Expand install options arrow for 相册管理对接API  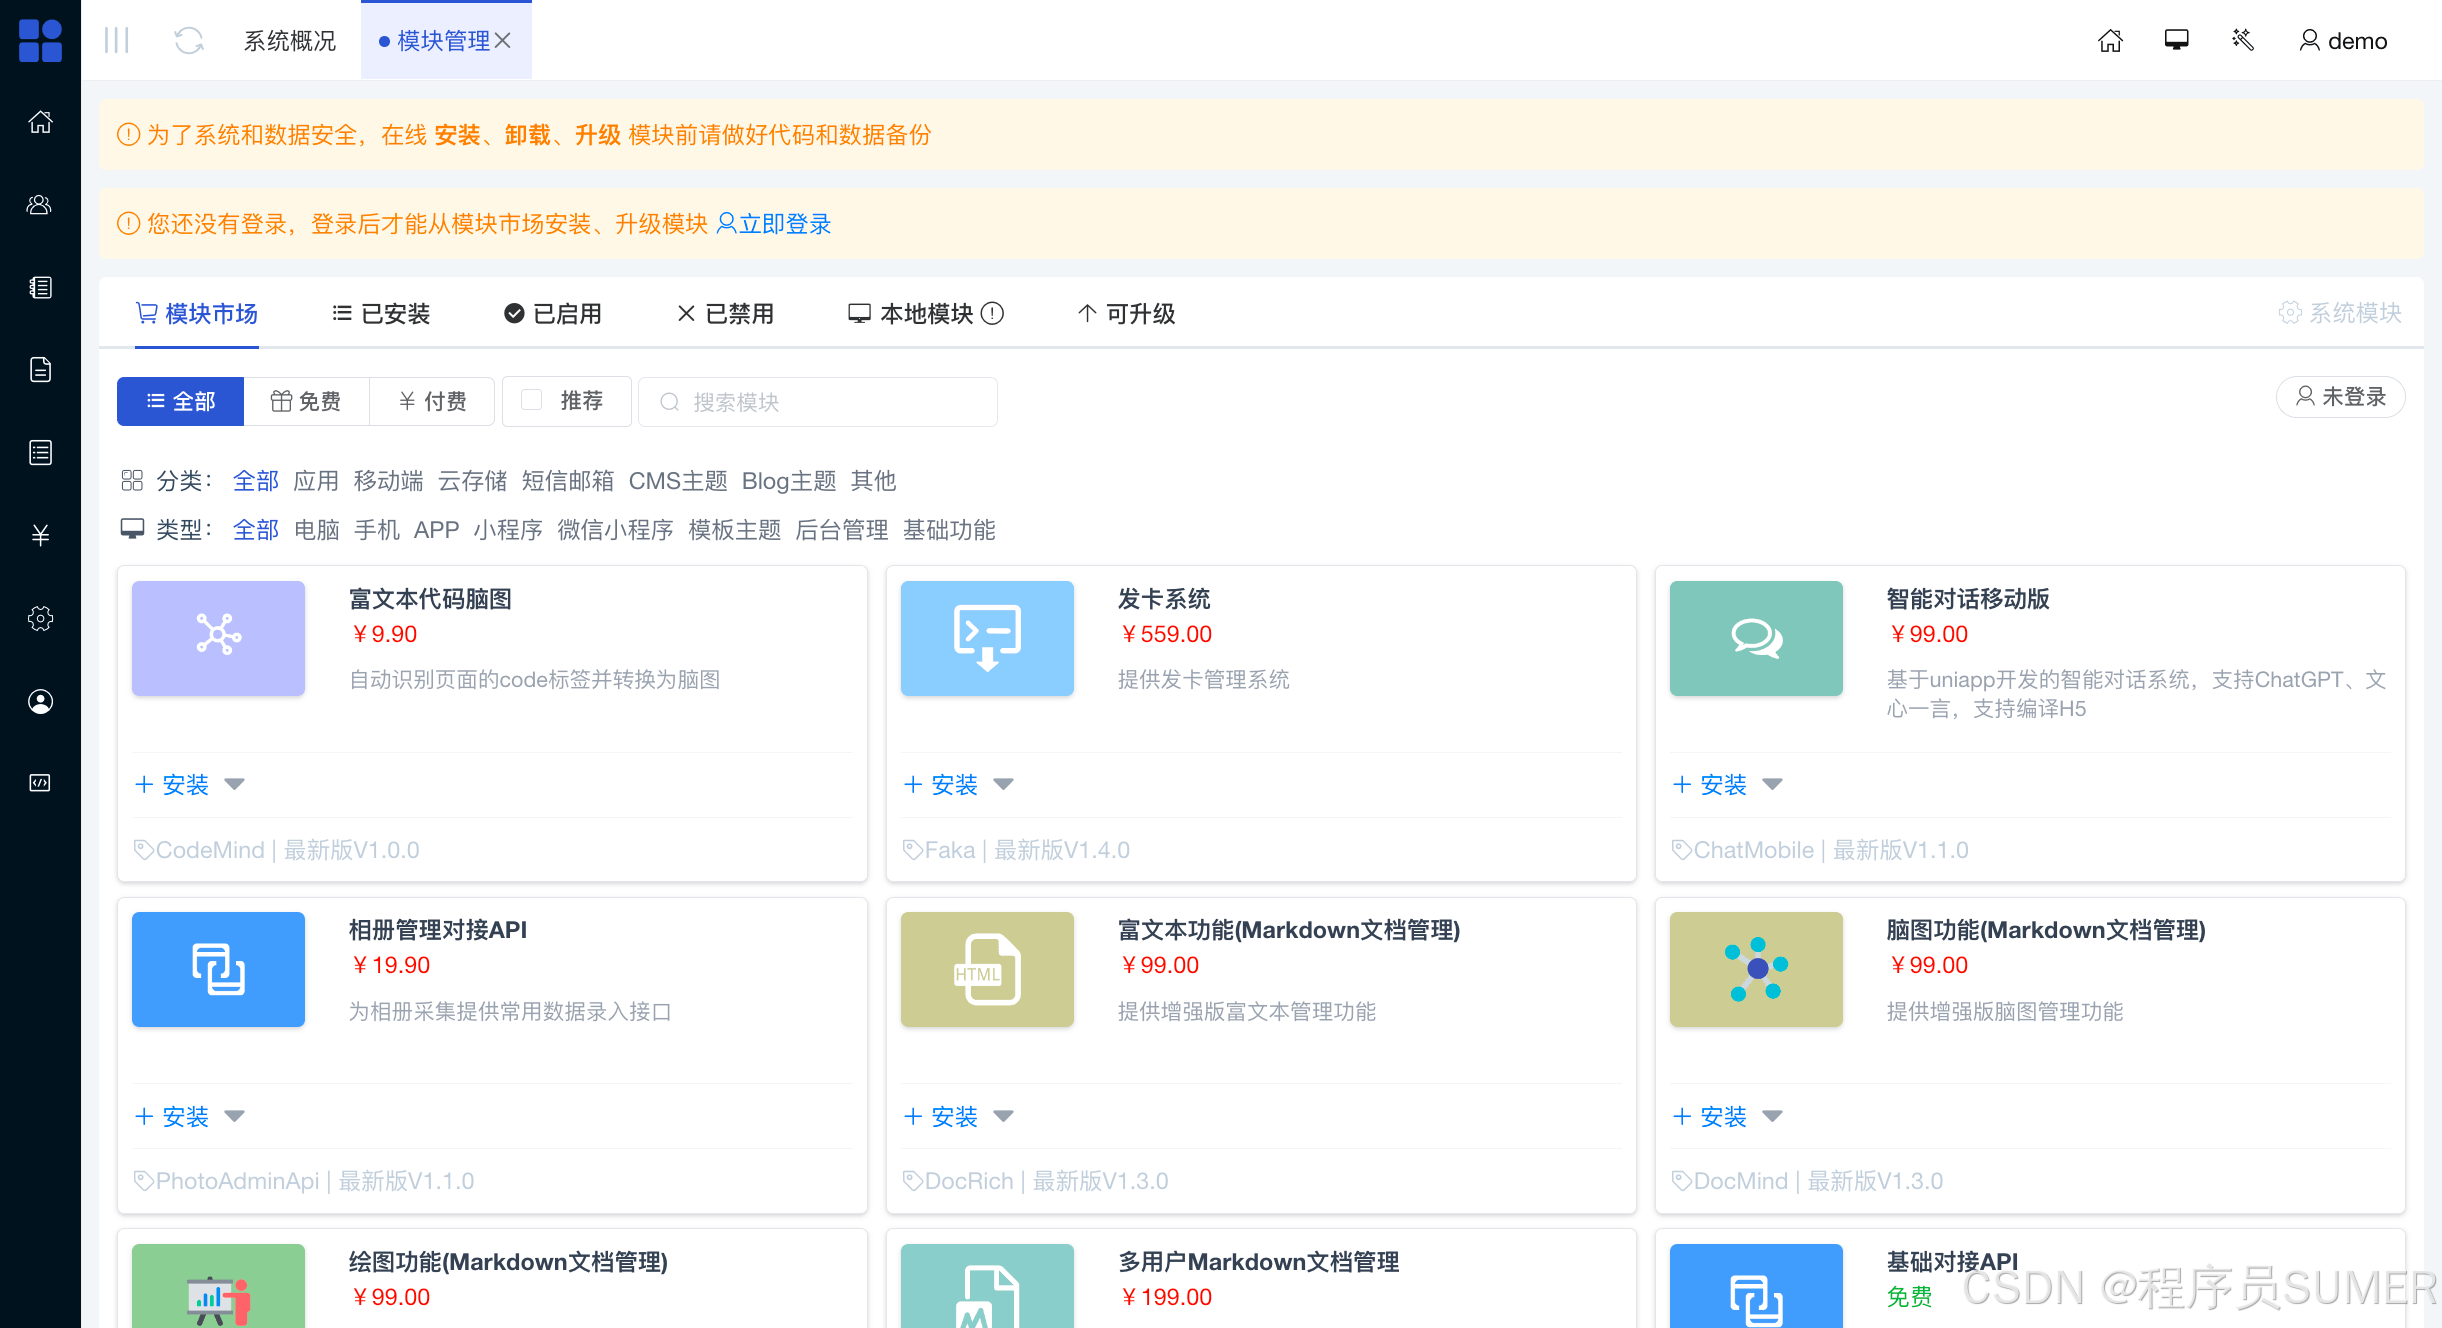tap(235, 1116)
